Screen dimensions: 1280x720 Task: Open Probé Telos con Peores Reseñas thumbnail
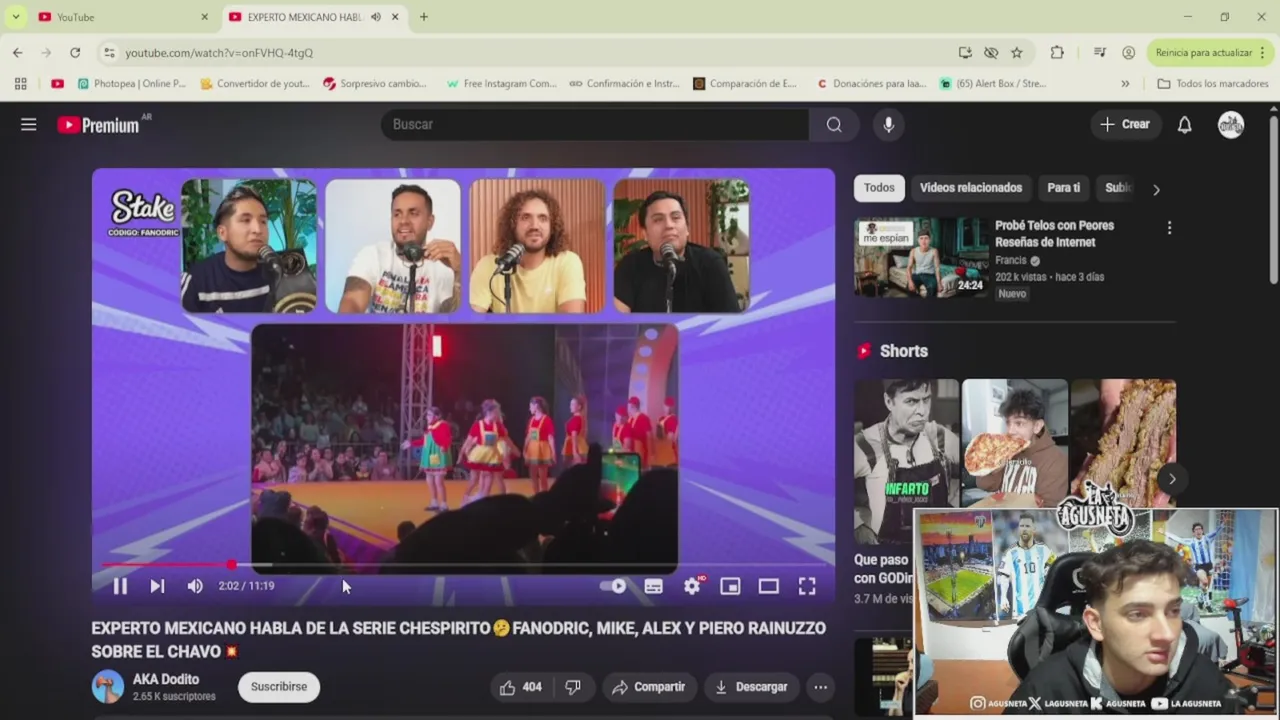click(920, 257)
